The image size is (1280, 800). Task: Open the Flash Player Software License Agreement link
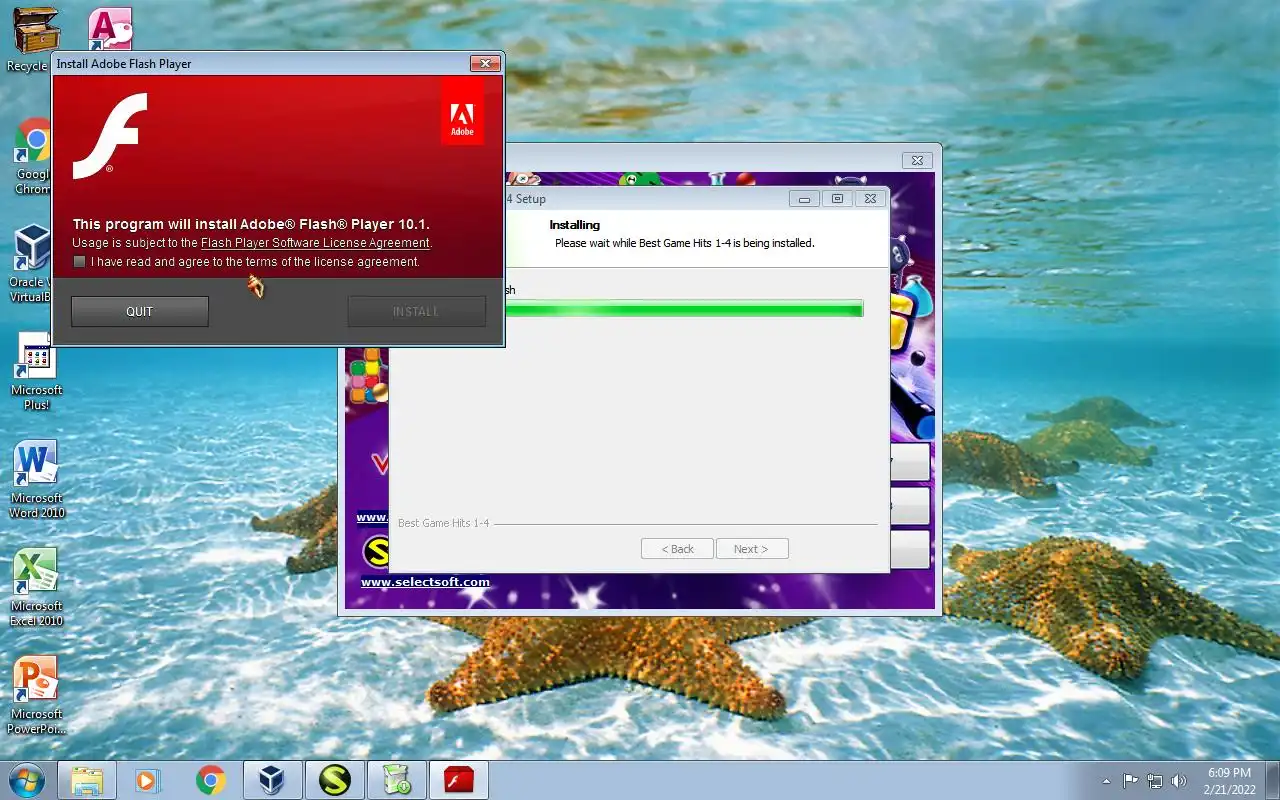click(315, 243)
